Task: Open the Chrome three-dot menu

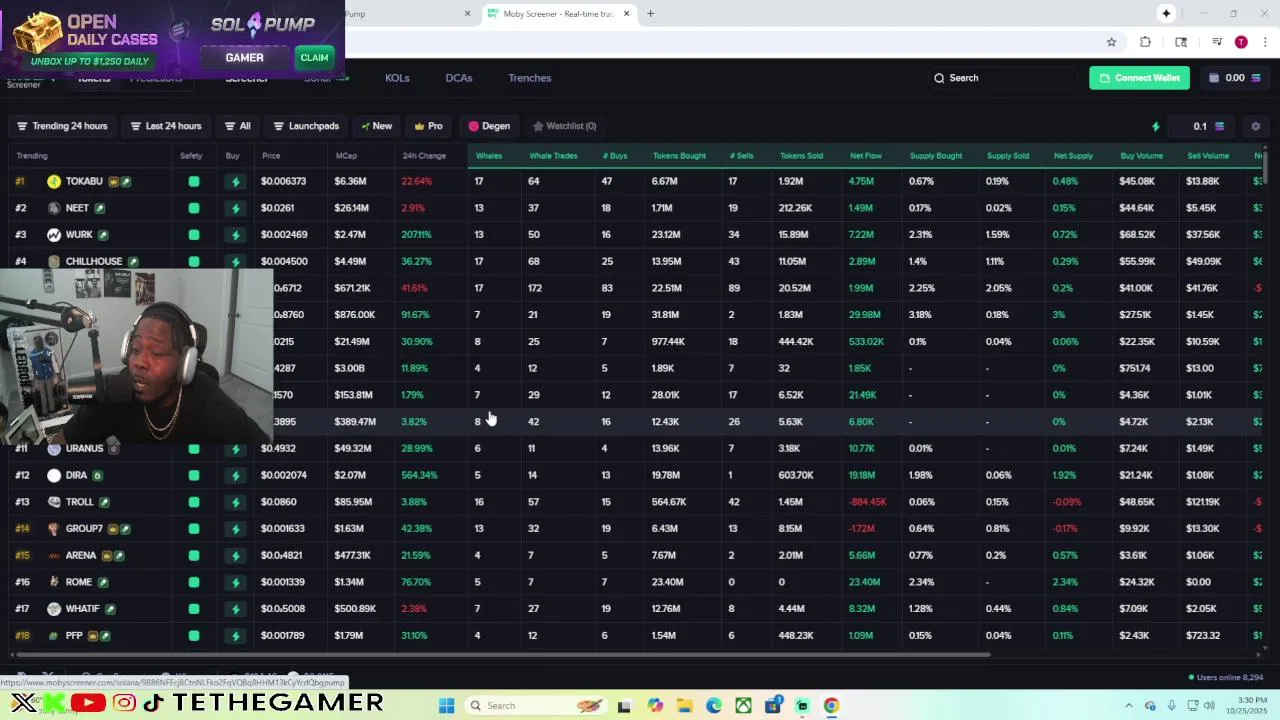Action: (1265, 42)
